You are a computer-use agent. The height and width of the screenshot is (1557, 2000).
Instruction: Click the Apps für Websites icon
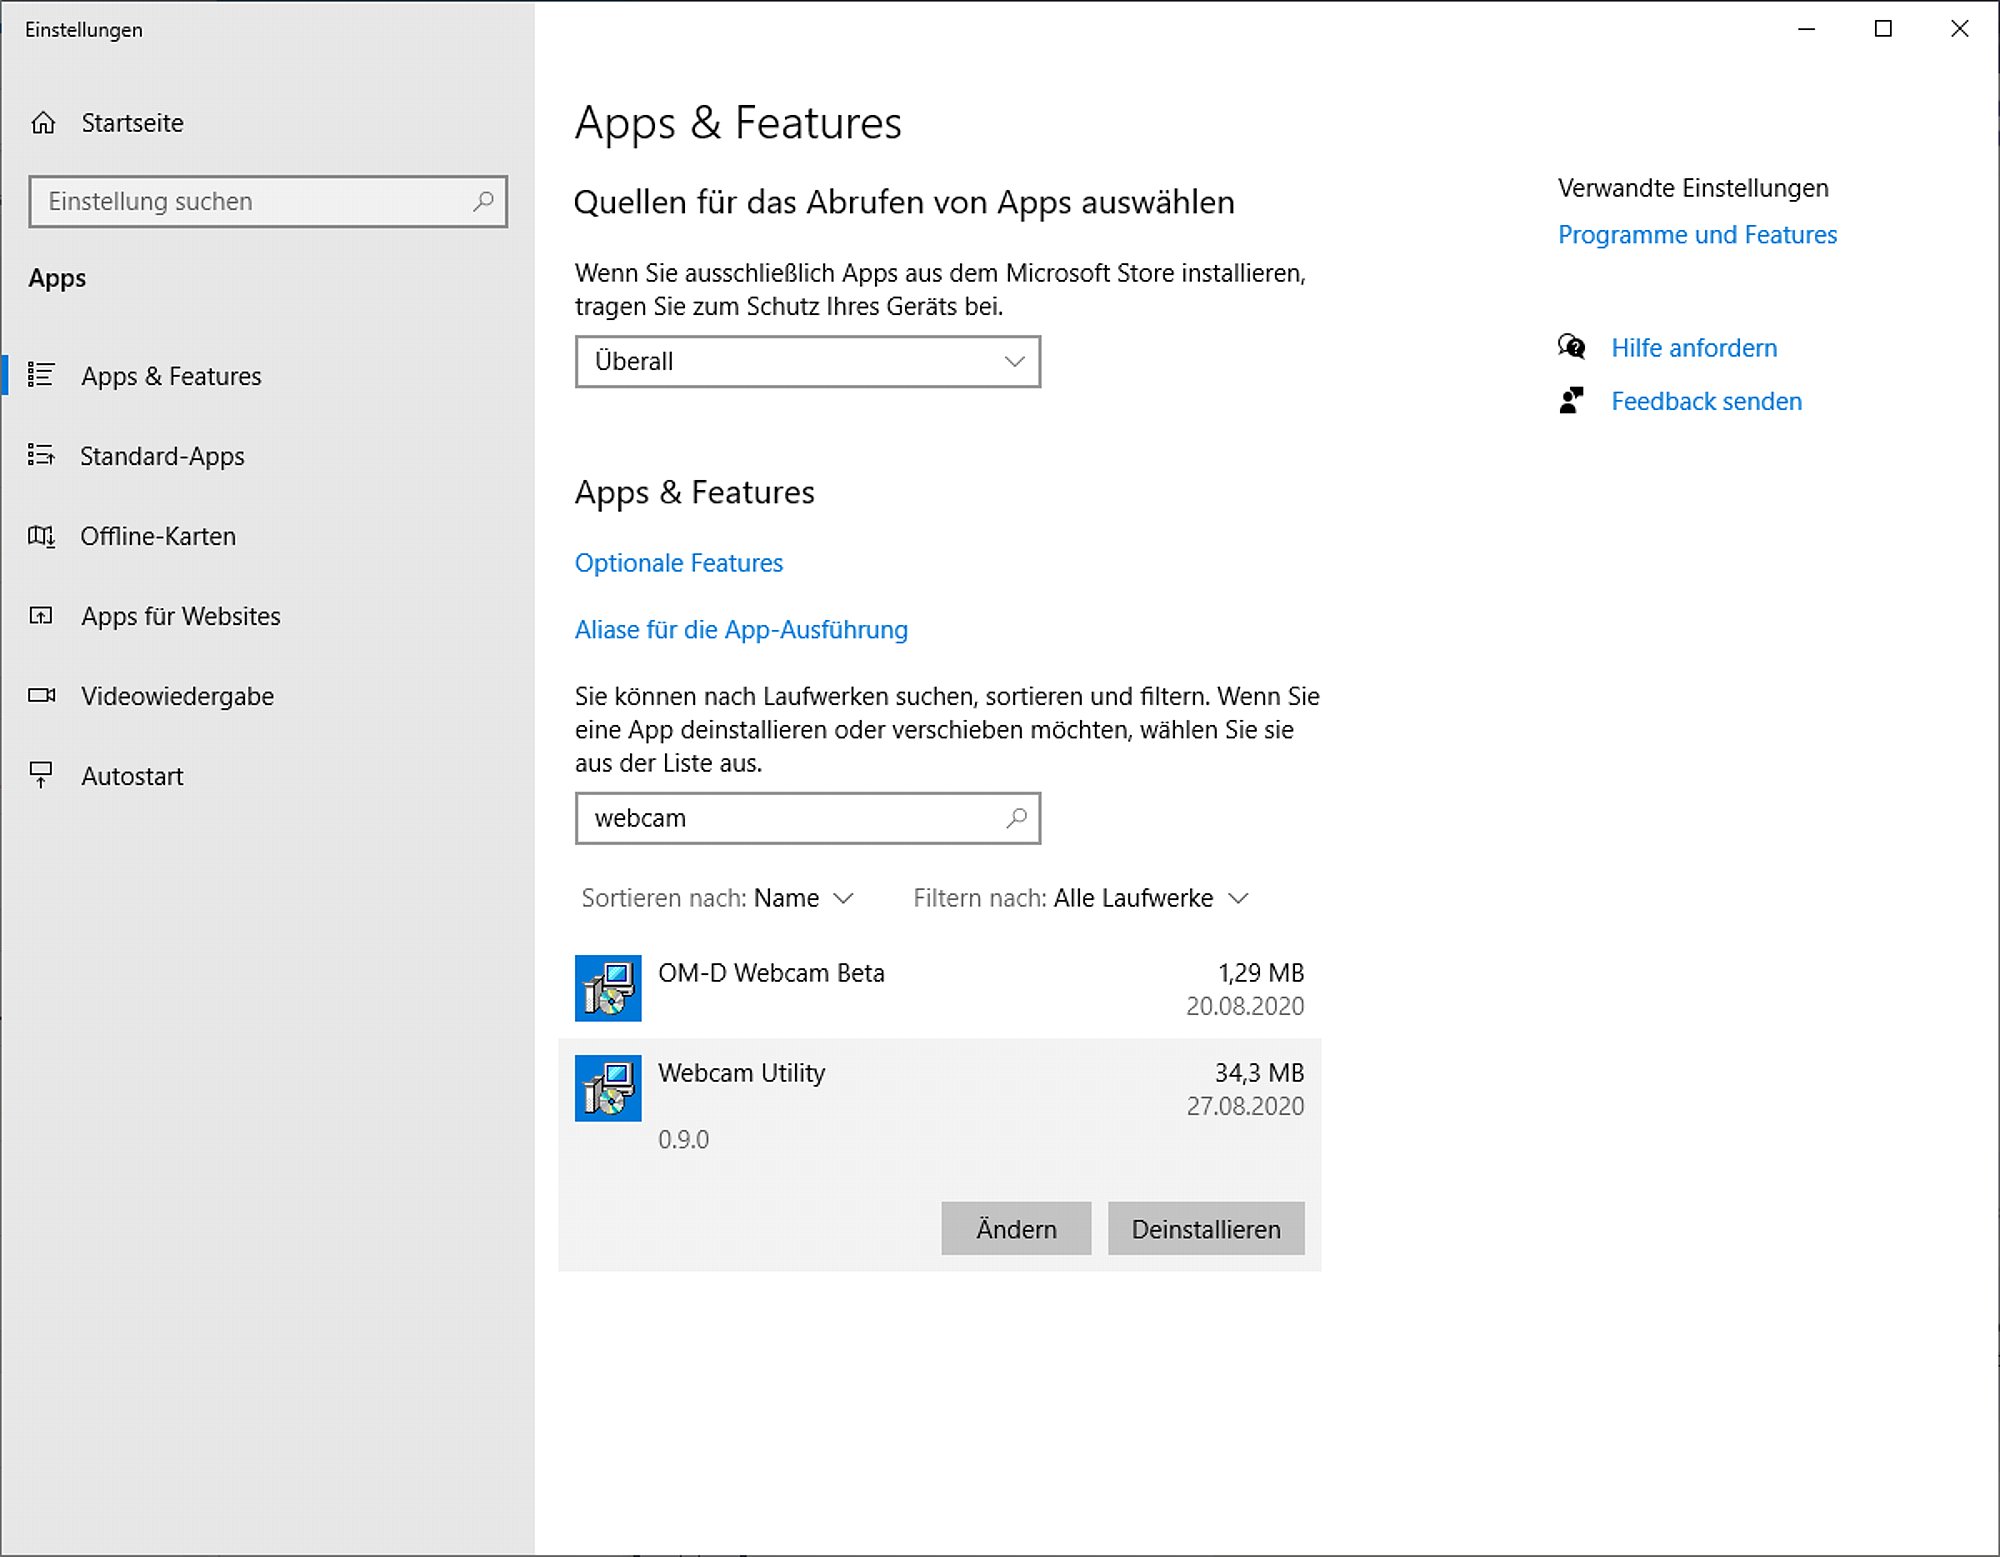coord(41,615)
